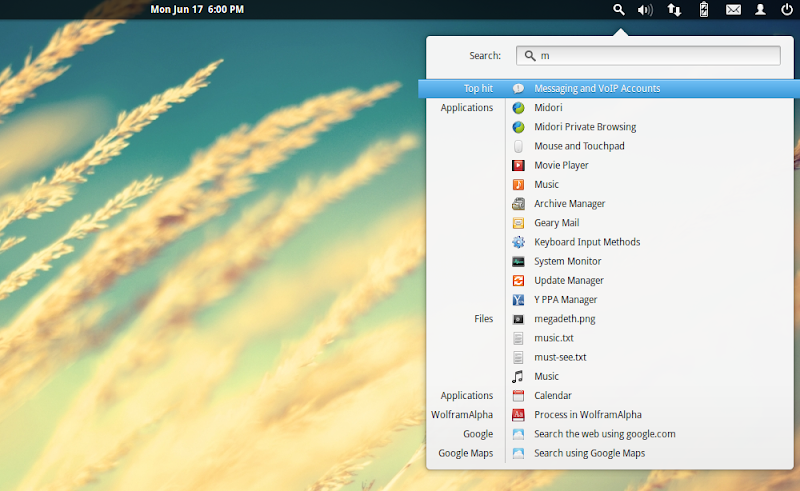Image resolution: width=800 pixels, height=491 pixels.
Task: Click the WolframAlpha red icon
Action: click(518, 415)
